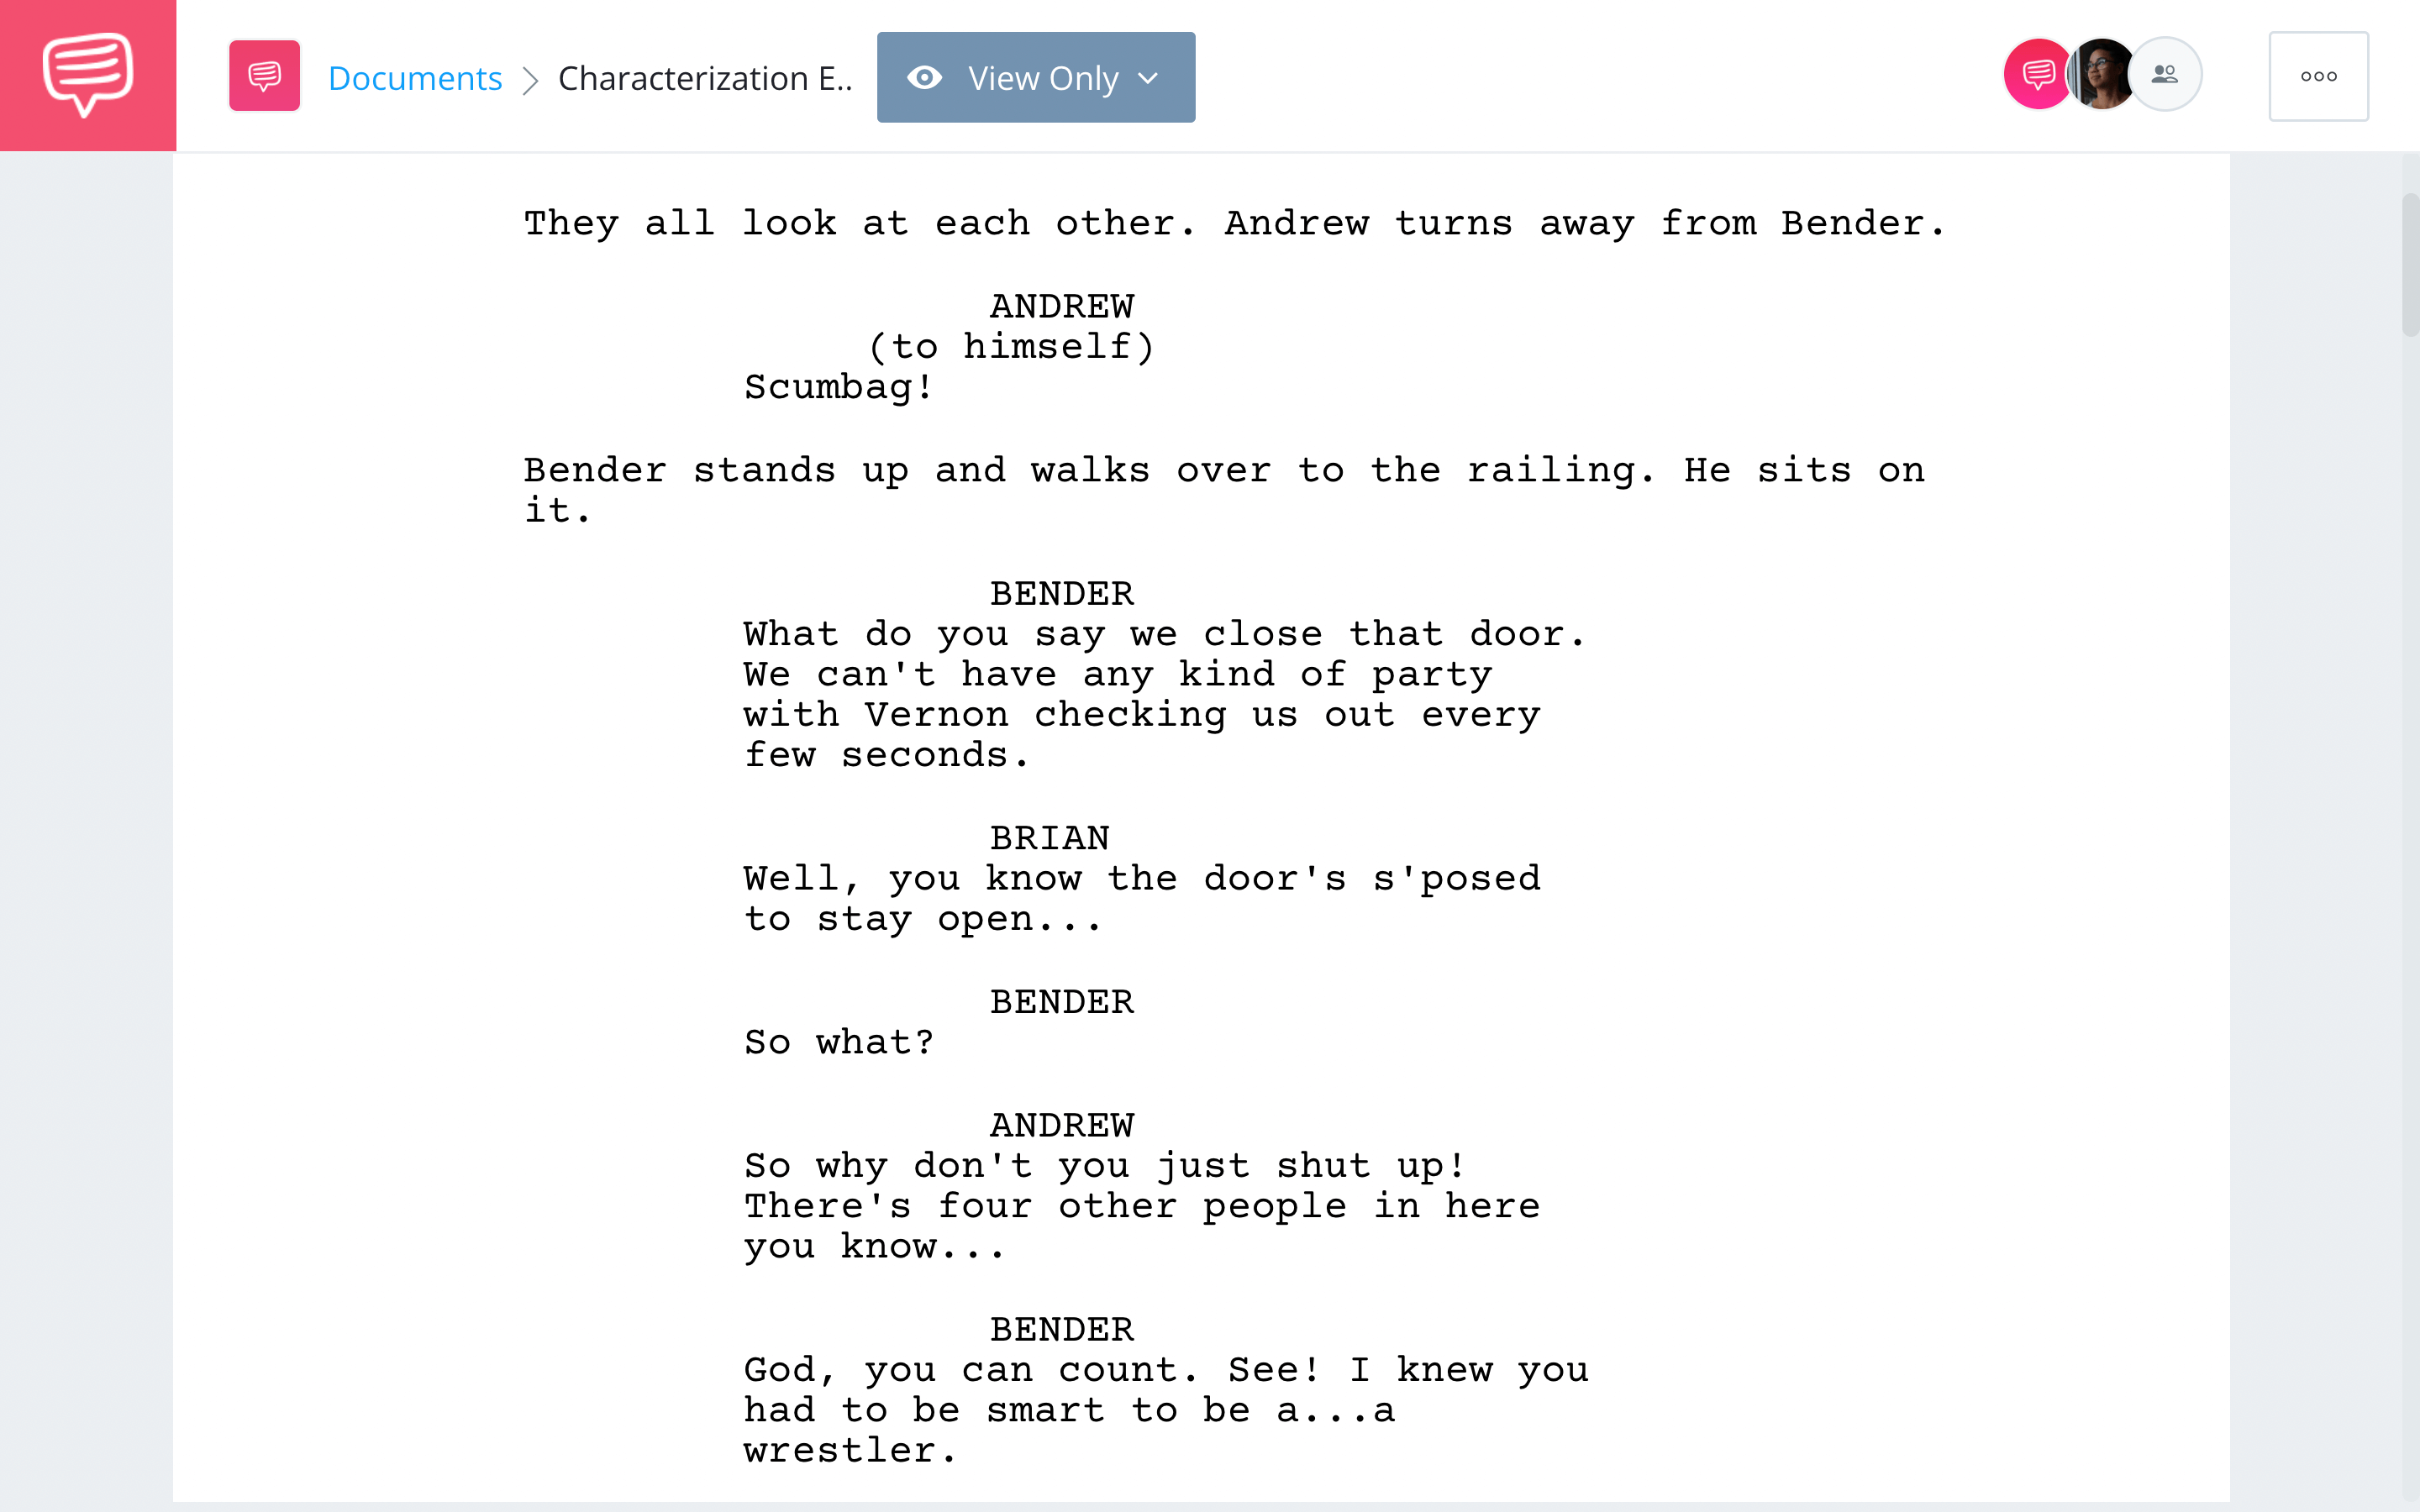Click the comment icon near profile avatar

pyautogui.click(x=2040, y=73)
